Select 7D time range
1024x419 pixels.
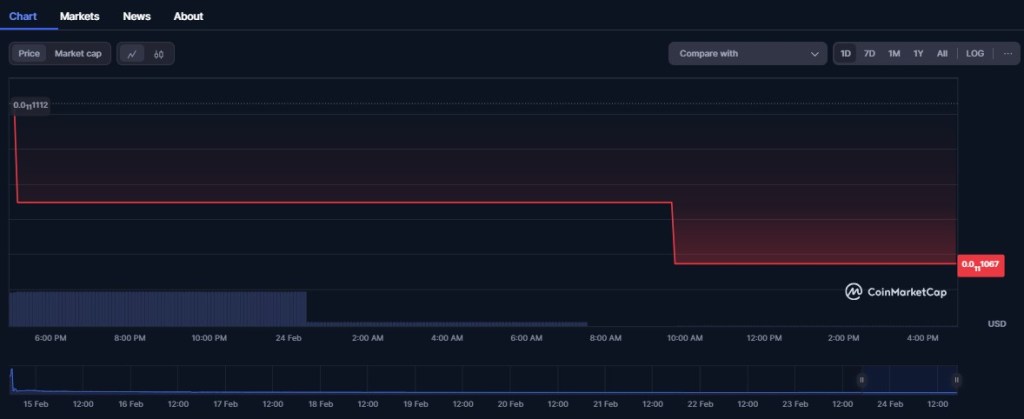coord(869,54)
